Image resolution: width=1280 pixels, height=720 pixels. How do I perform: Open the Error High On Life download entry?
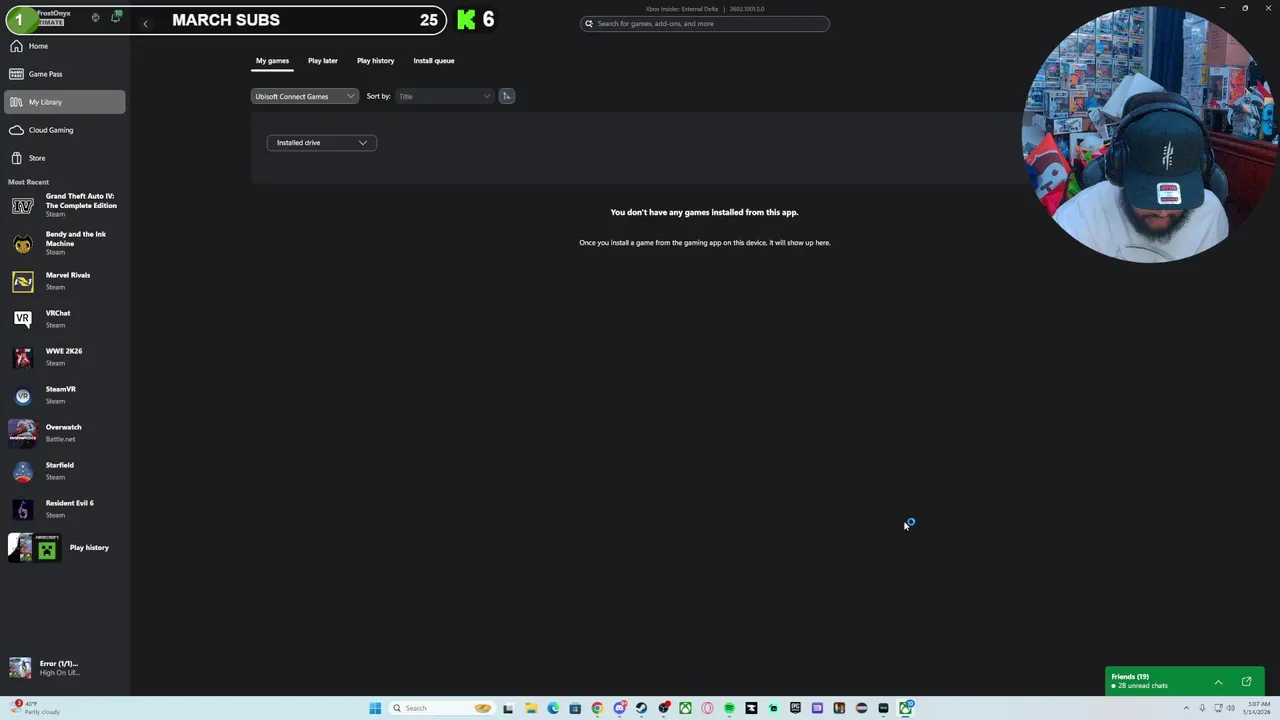[64, 668]
